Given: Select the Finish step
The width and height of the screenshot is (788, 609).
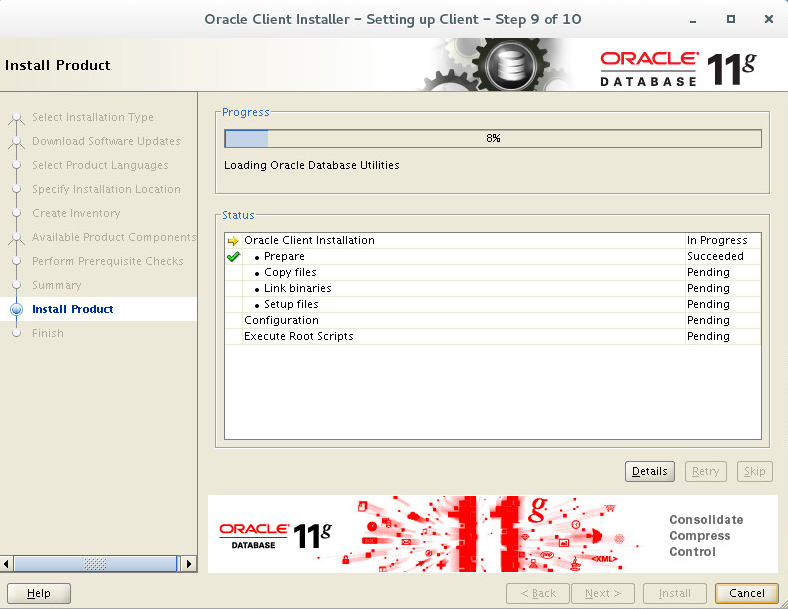Looking at the screenshot, I should [x=48, y=334].
